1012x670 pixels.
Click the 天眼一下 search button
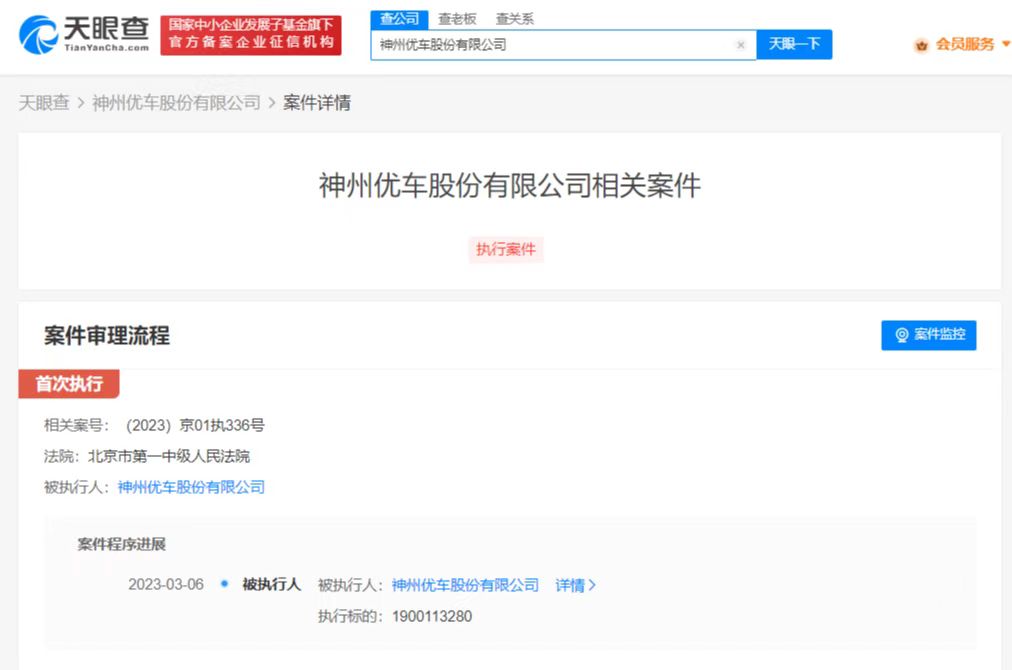tap(794, 45)
